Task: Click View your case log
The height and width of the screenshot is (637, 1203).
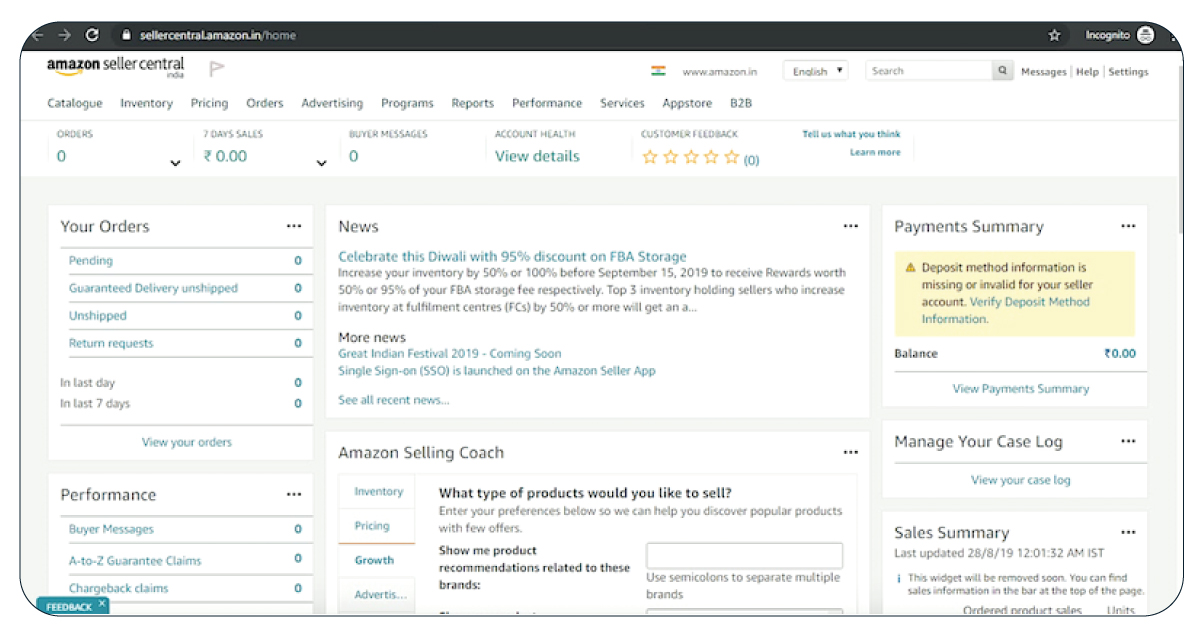Action: point(1021,480)
